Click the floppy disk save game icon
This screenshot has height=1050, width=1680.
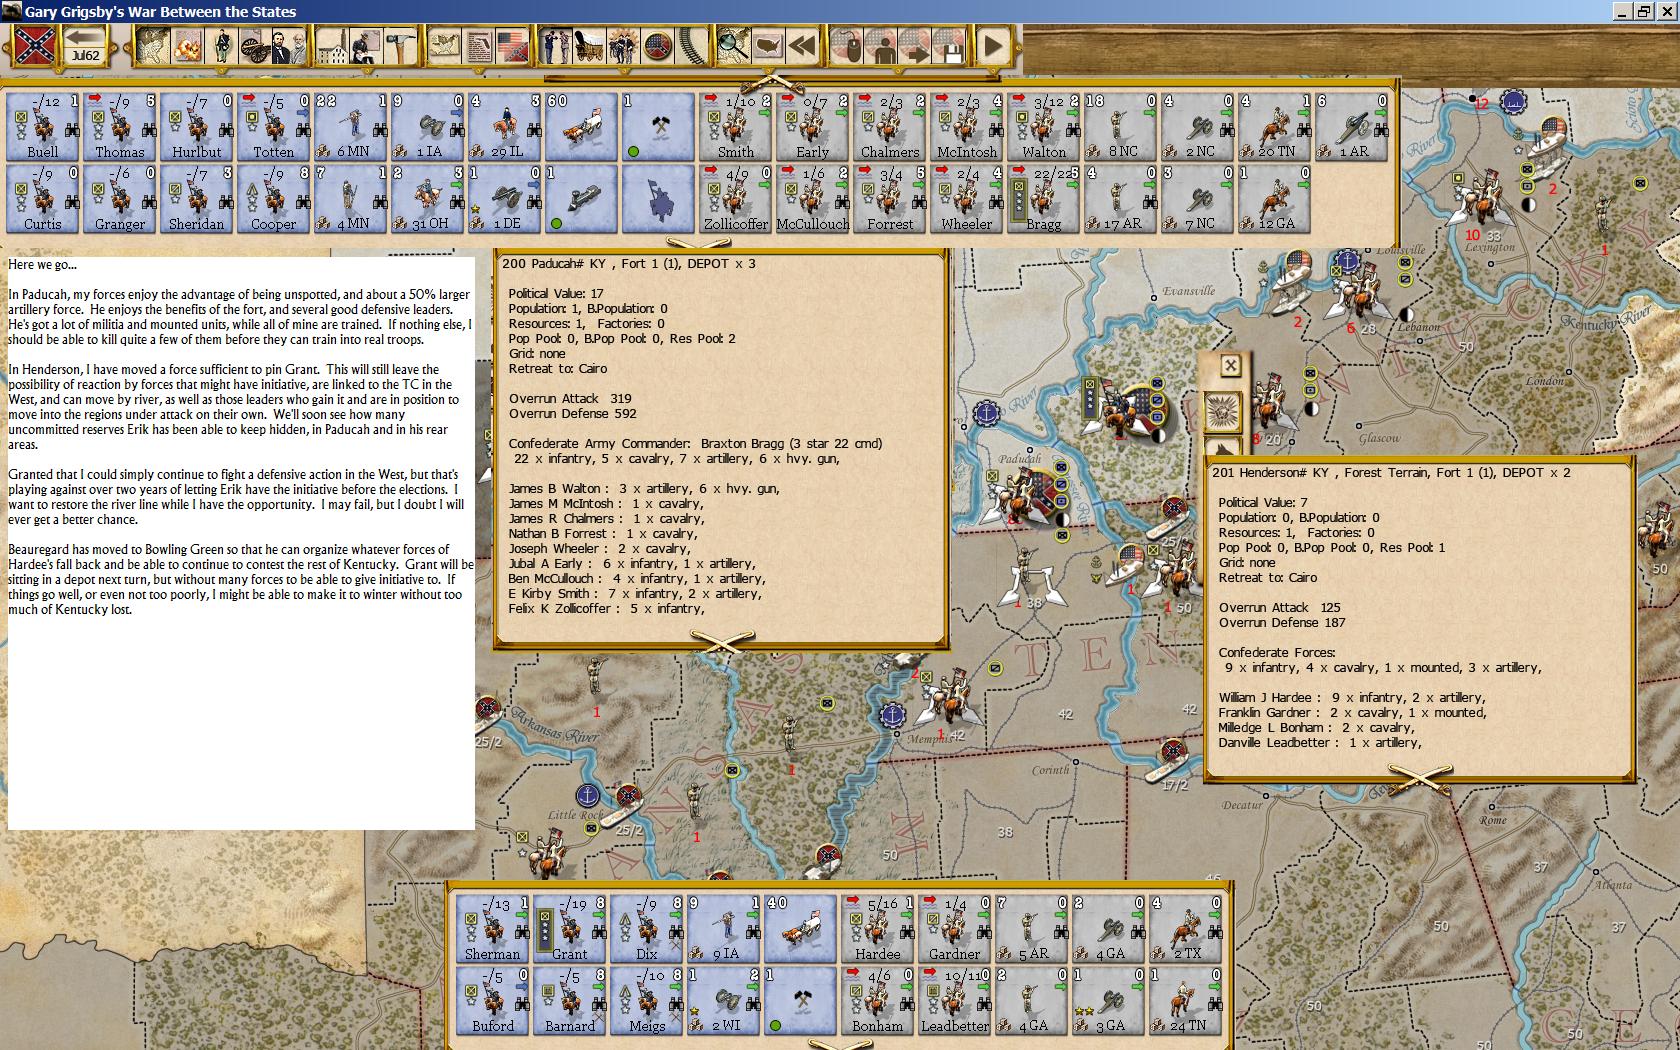point(951,46)
